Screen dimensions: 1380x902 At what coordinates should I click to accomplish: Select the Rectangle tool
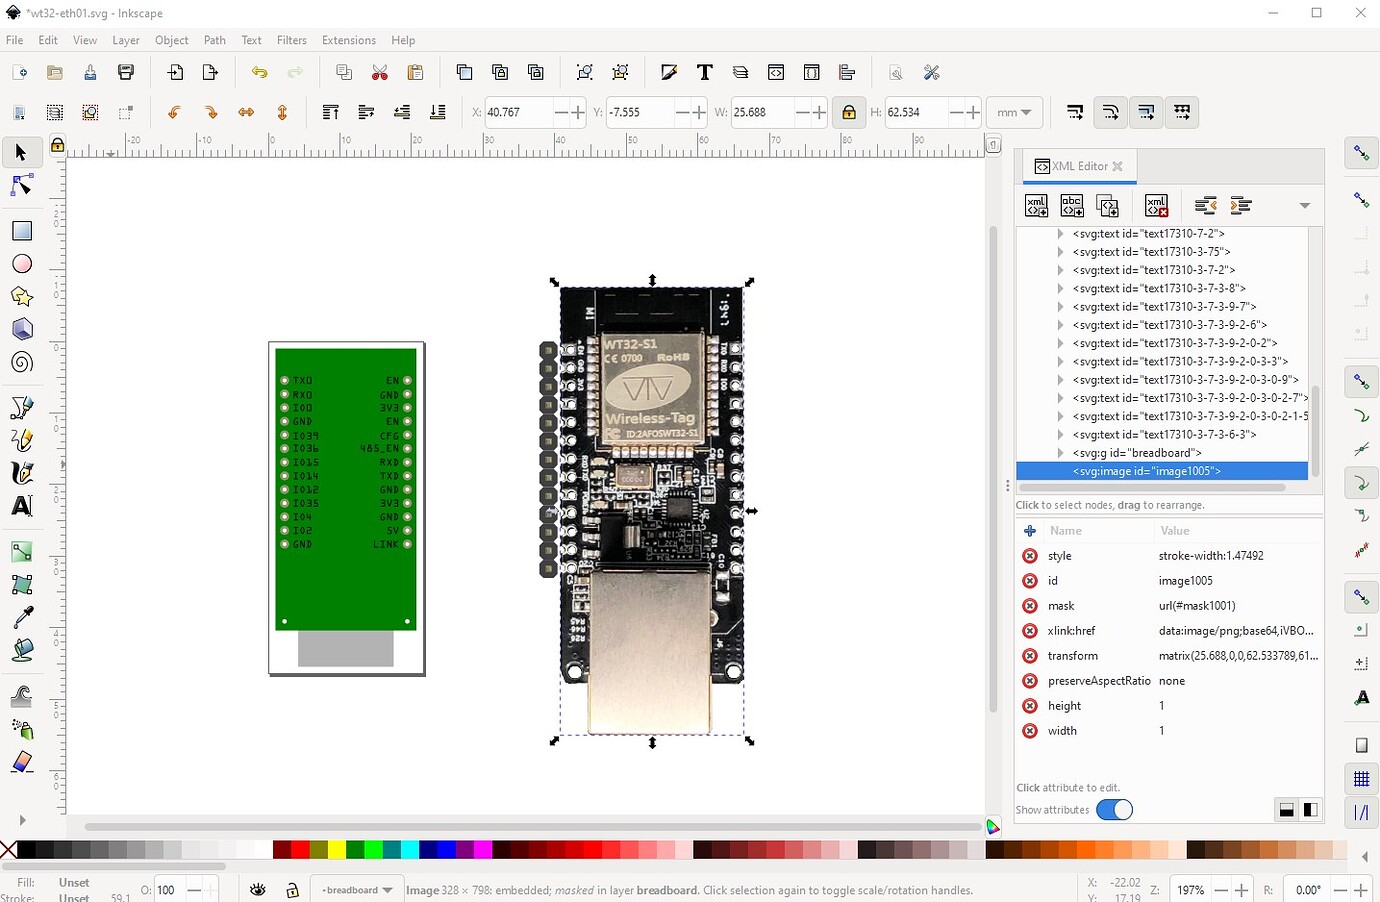click(21, 231)
